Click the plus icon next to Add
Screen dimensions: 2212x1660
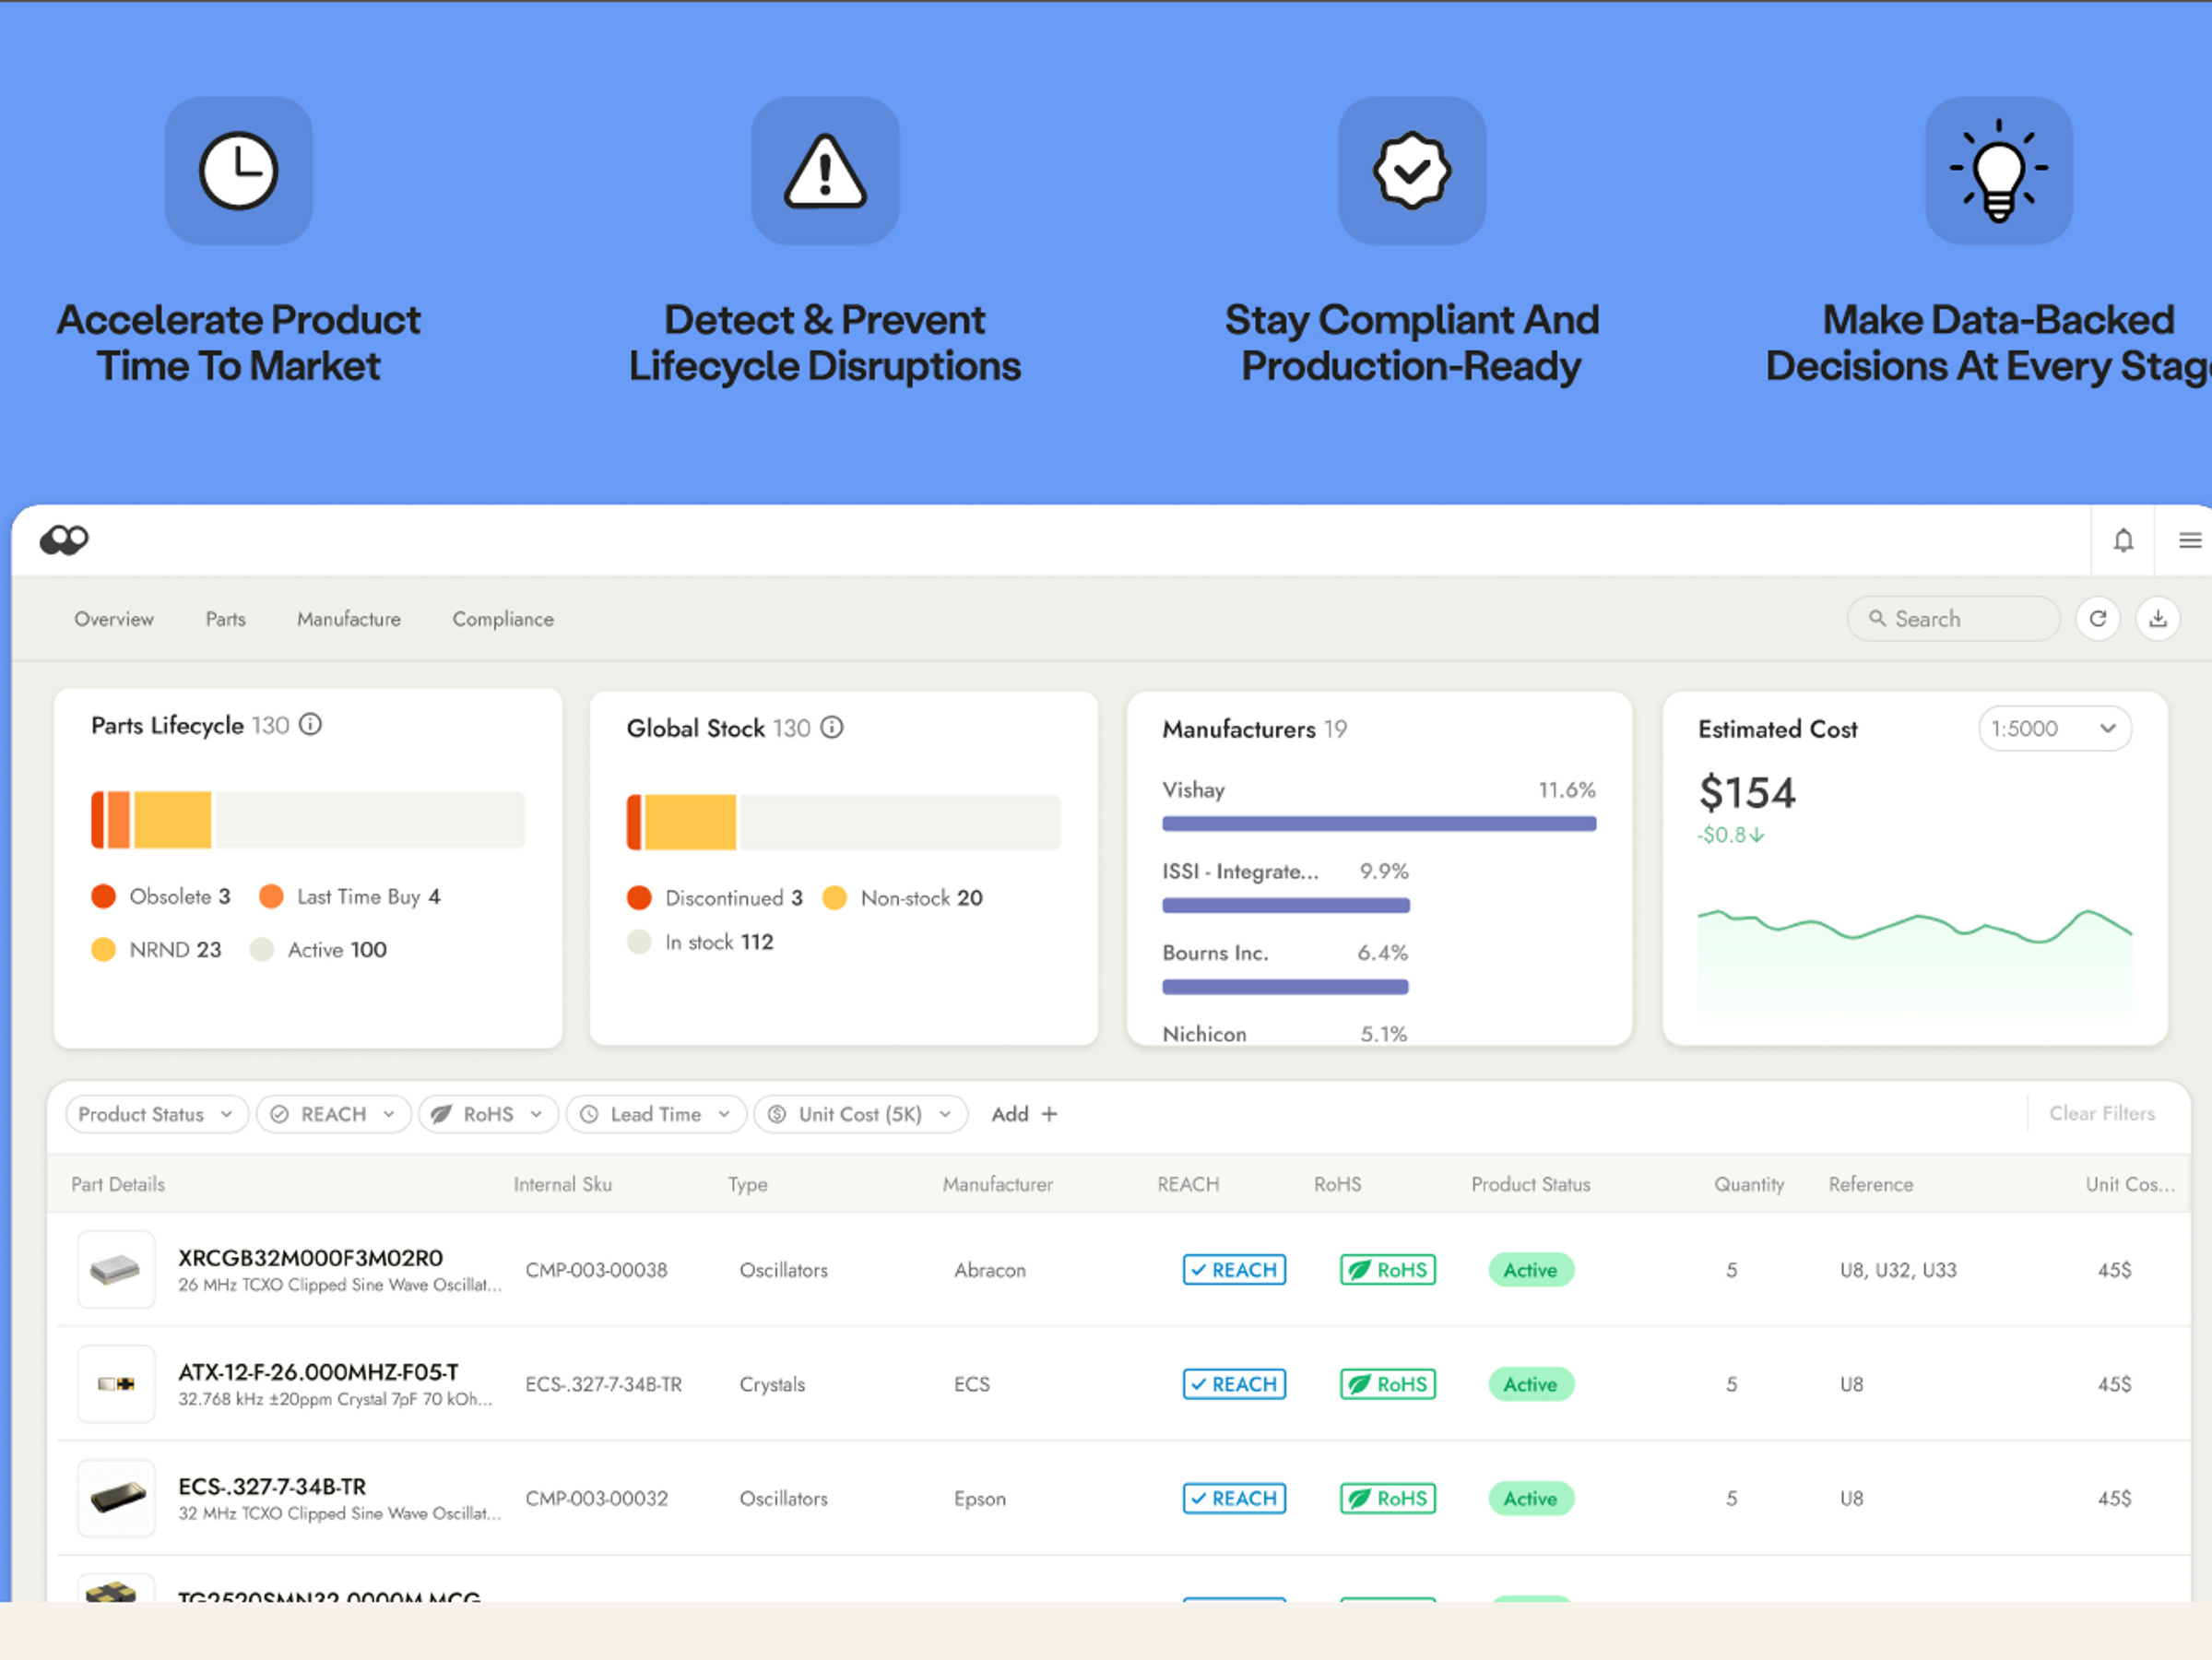tap(1049, 1114)
